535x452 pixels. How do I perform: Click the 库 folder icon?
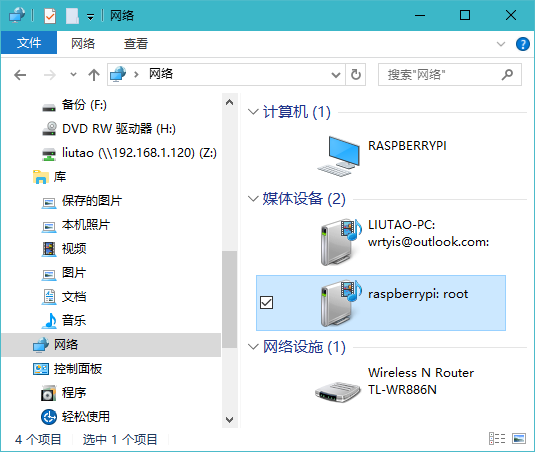click(x=41, y=177)
